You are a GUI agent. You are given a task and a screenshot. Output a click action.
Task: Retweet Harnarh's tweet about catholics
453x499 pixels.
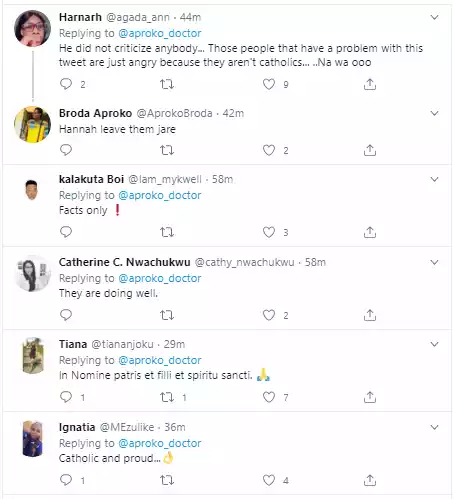click(167, 84)
